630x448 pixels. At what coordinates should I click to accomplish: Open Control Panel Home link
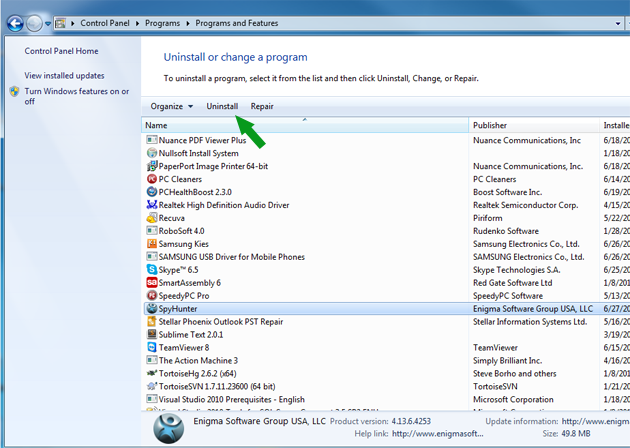(61, 51)
